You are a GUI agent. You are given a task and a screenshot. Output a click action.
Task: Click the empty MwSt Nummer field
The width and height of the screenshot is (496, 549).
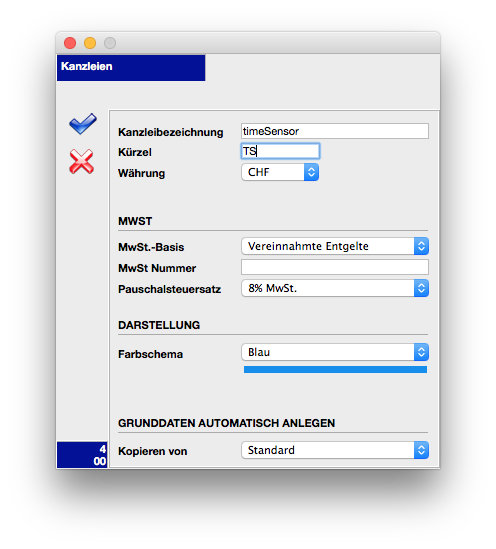(335, 267)
